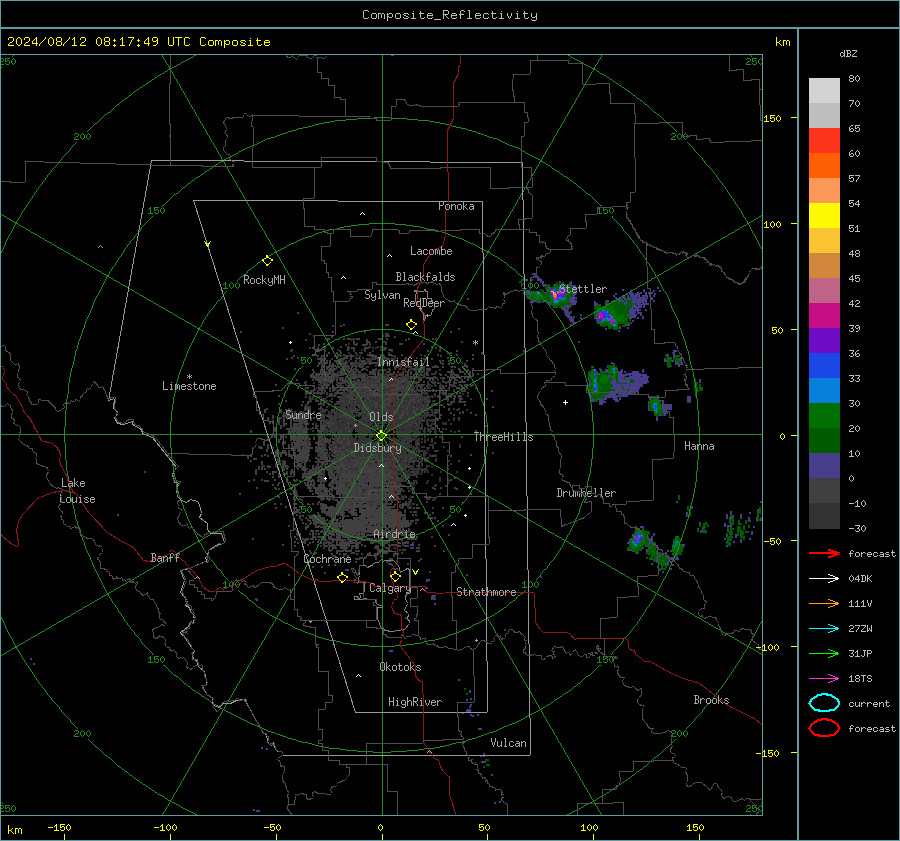This screenshot has height=841, width=900.
Task: Click the Blackfalds city label
Action: pos(425,277)
